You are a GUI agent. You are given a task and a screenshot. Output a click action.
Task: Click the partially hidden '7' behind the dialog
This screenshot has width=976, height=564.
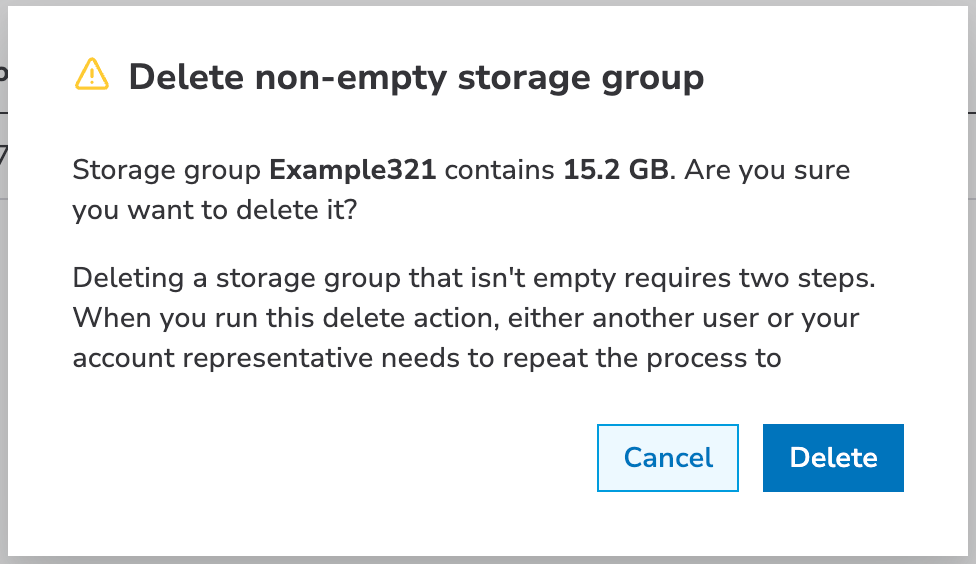[x=3, y=157]
